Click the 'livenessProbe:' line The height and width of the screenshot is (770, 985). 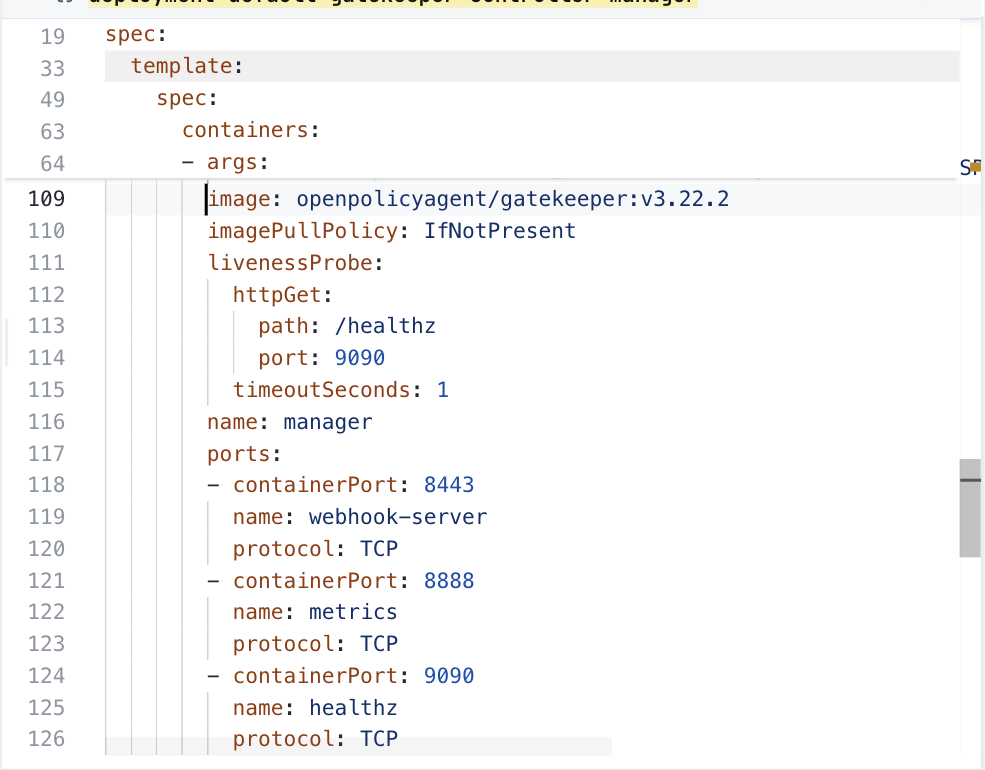click(x=295, y=263)
